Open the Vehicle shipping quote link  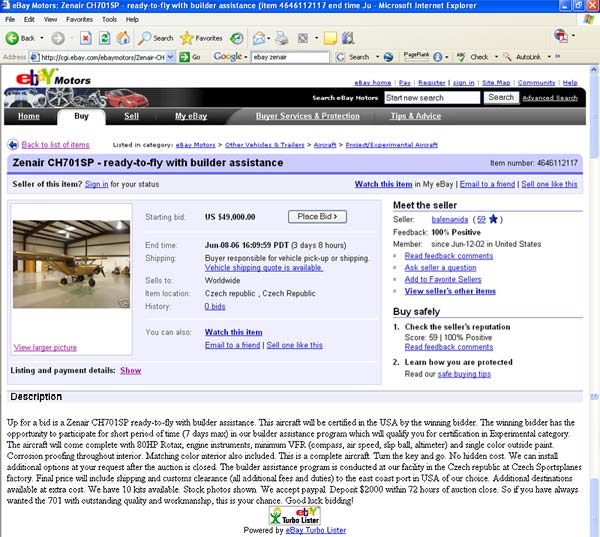point(264,268)
